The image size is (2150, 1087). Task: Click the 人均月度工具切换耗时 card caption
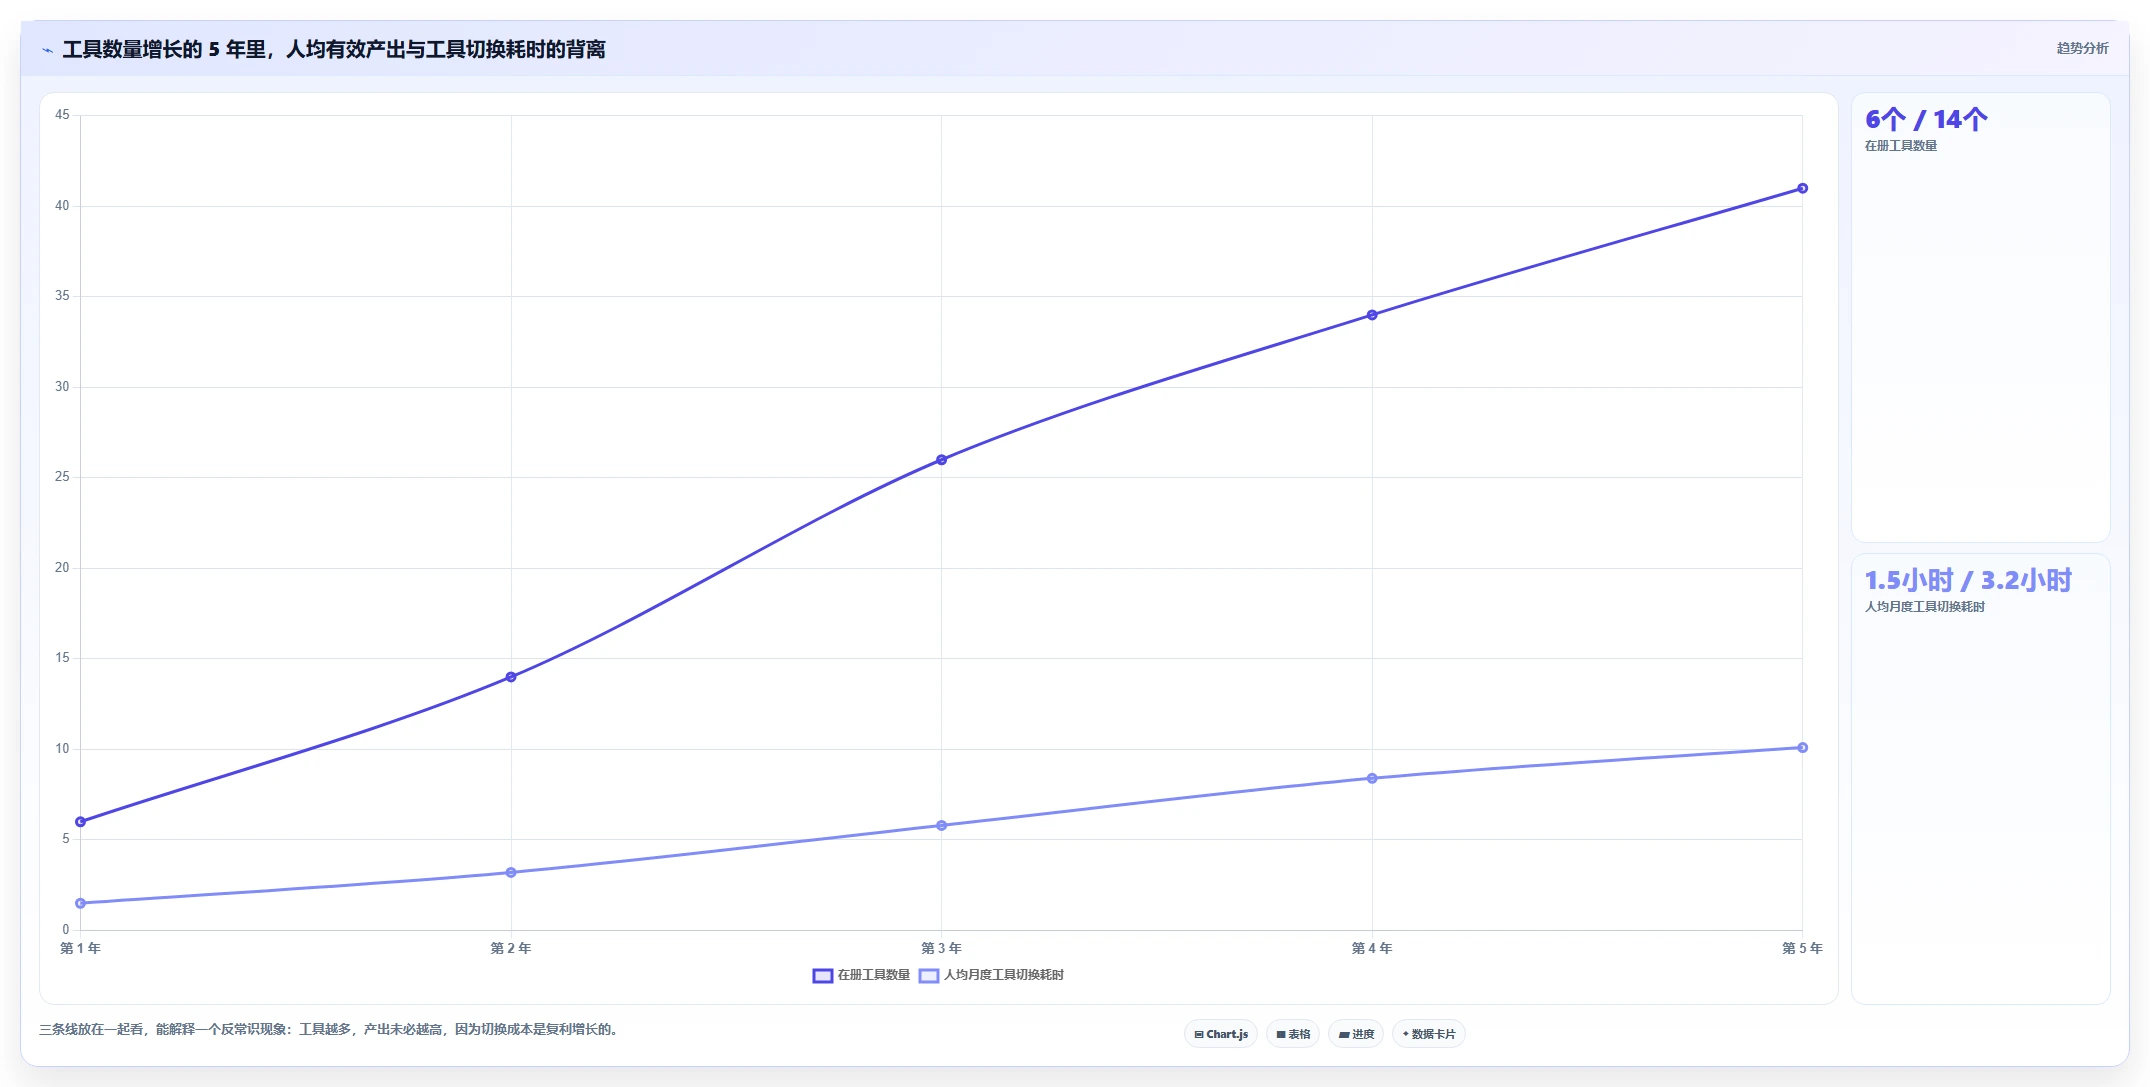(x=1924, y=607)
